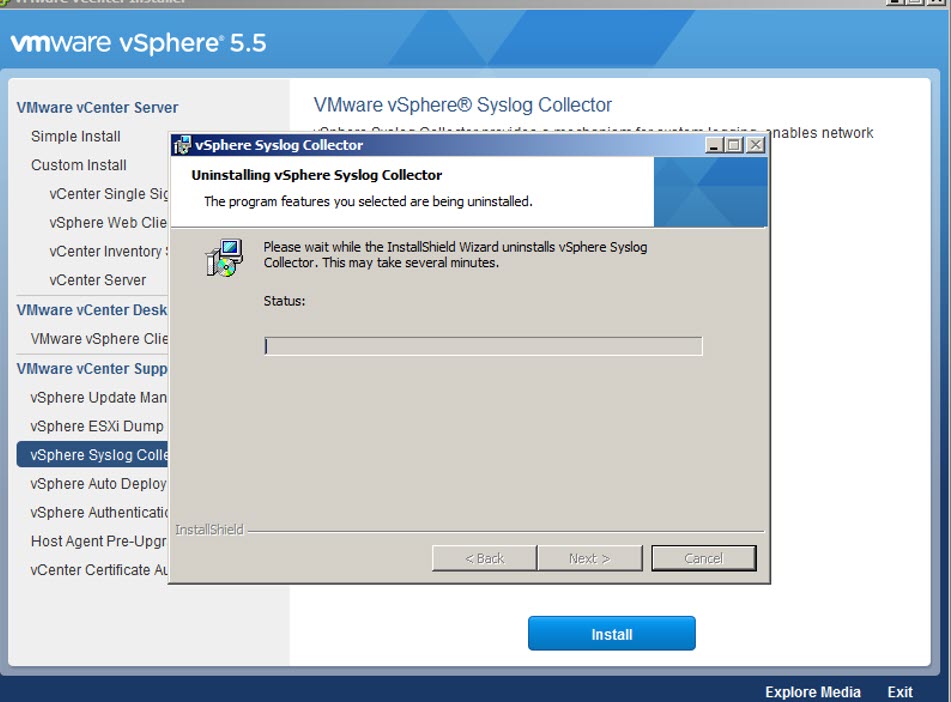The height and width of the screenshot is (702, 951).
Task: Select vSphere ESXi Dump Collector
Action: tap(97, 426)
